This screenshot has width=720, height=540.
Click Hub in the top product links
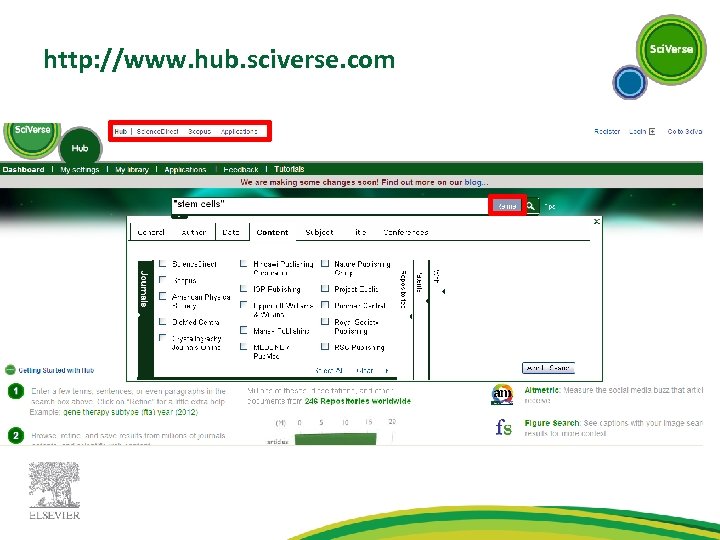point(120,131)
